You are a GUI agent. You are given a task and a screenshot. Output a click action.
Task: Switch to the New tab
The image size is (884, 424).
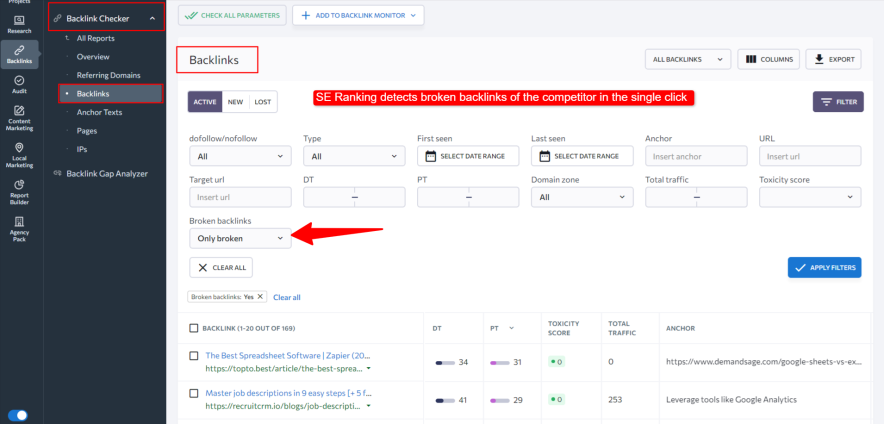[x=236, y=102]
